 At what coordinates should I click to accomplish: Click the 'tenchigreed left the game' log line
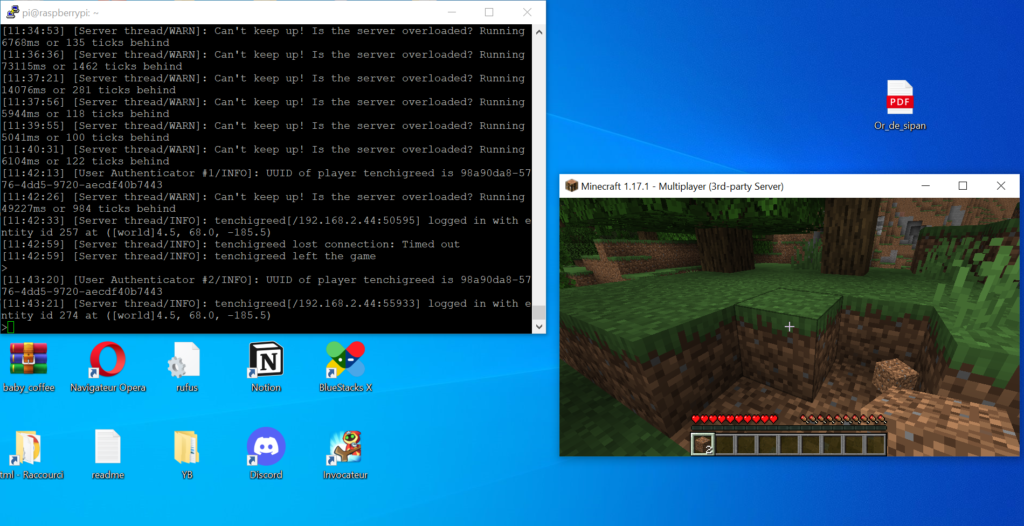pos(188,256)
